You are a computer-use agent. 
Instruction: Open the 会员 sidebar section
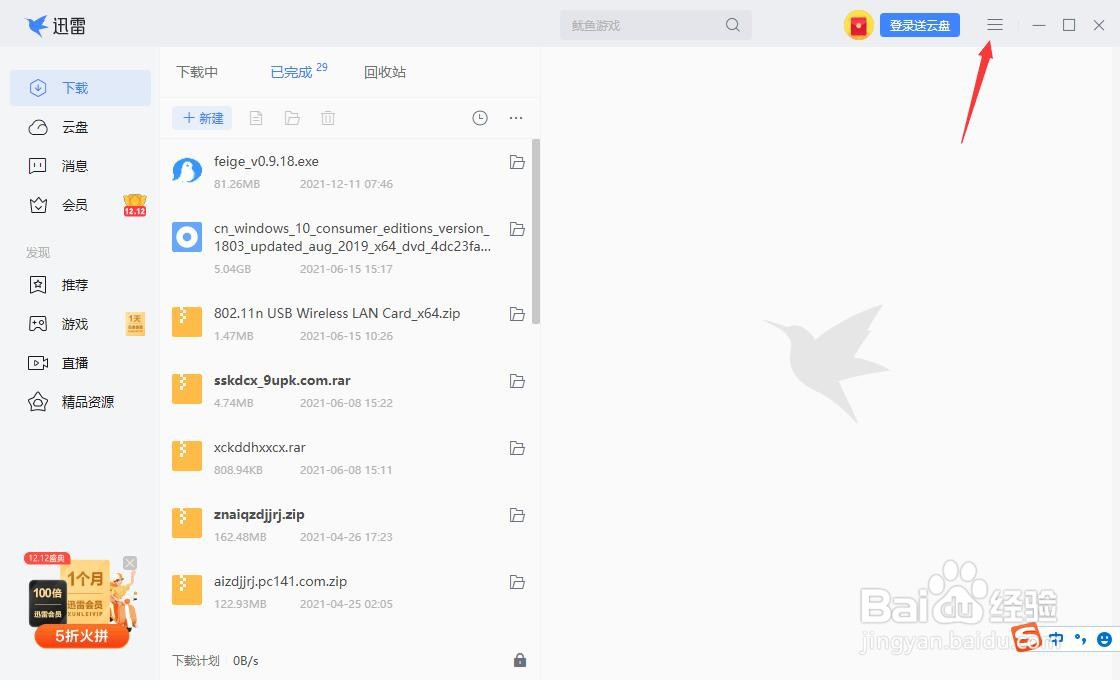click(75, 206)
